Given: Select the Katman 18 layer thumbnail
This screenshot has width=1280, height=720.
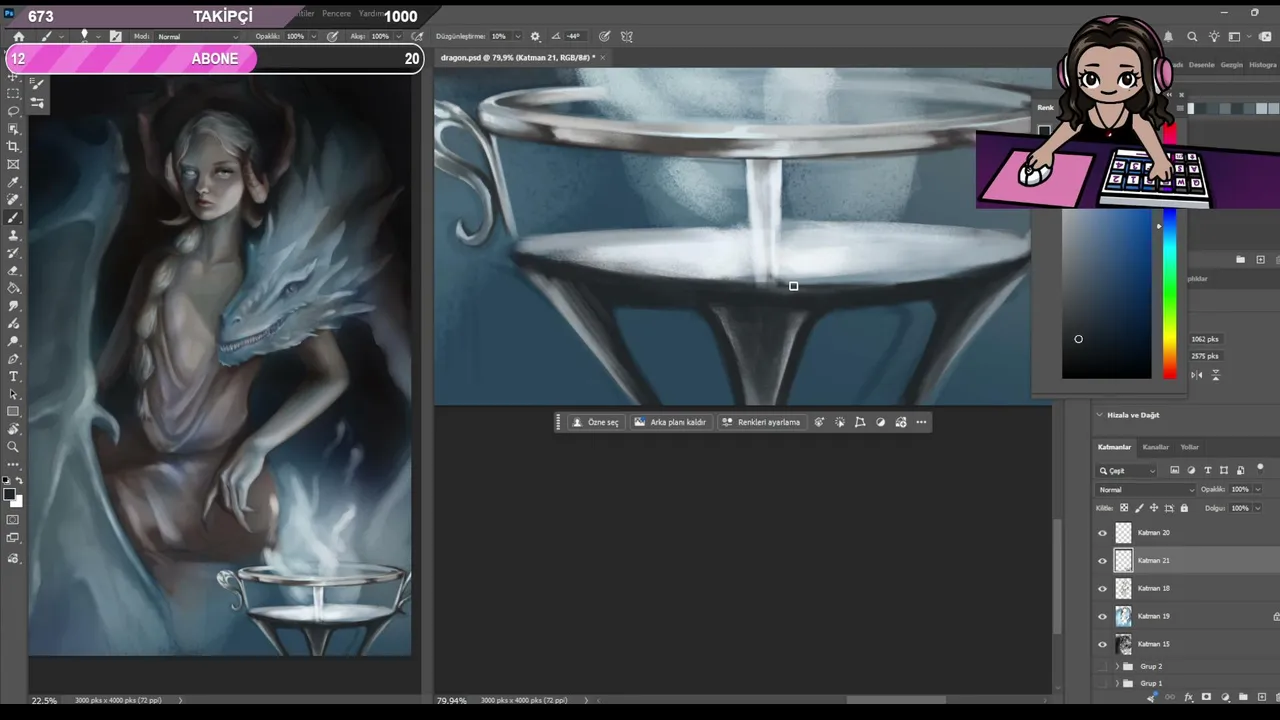Looking at the screenshot, I should pyautogui.click(x=1124, y=589).
